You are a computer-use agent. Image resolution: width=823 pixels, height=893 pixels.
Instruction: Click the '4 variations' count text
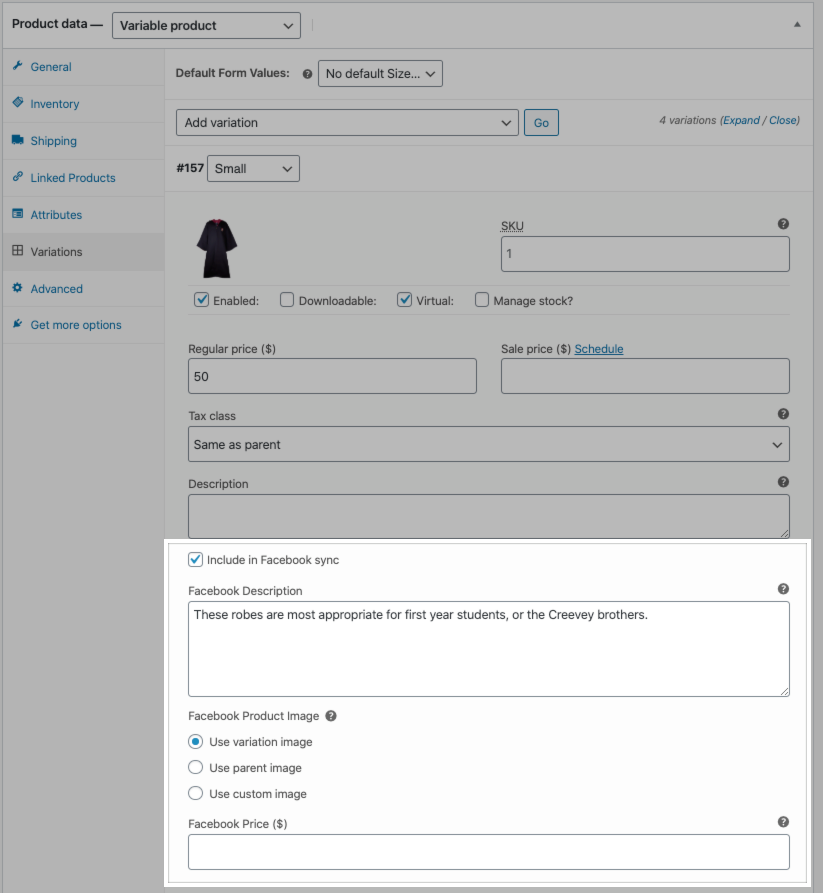687,120
